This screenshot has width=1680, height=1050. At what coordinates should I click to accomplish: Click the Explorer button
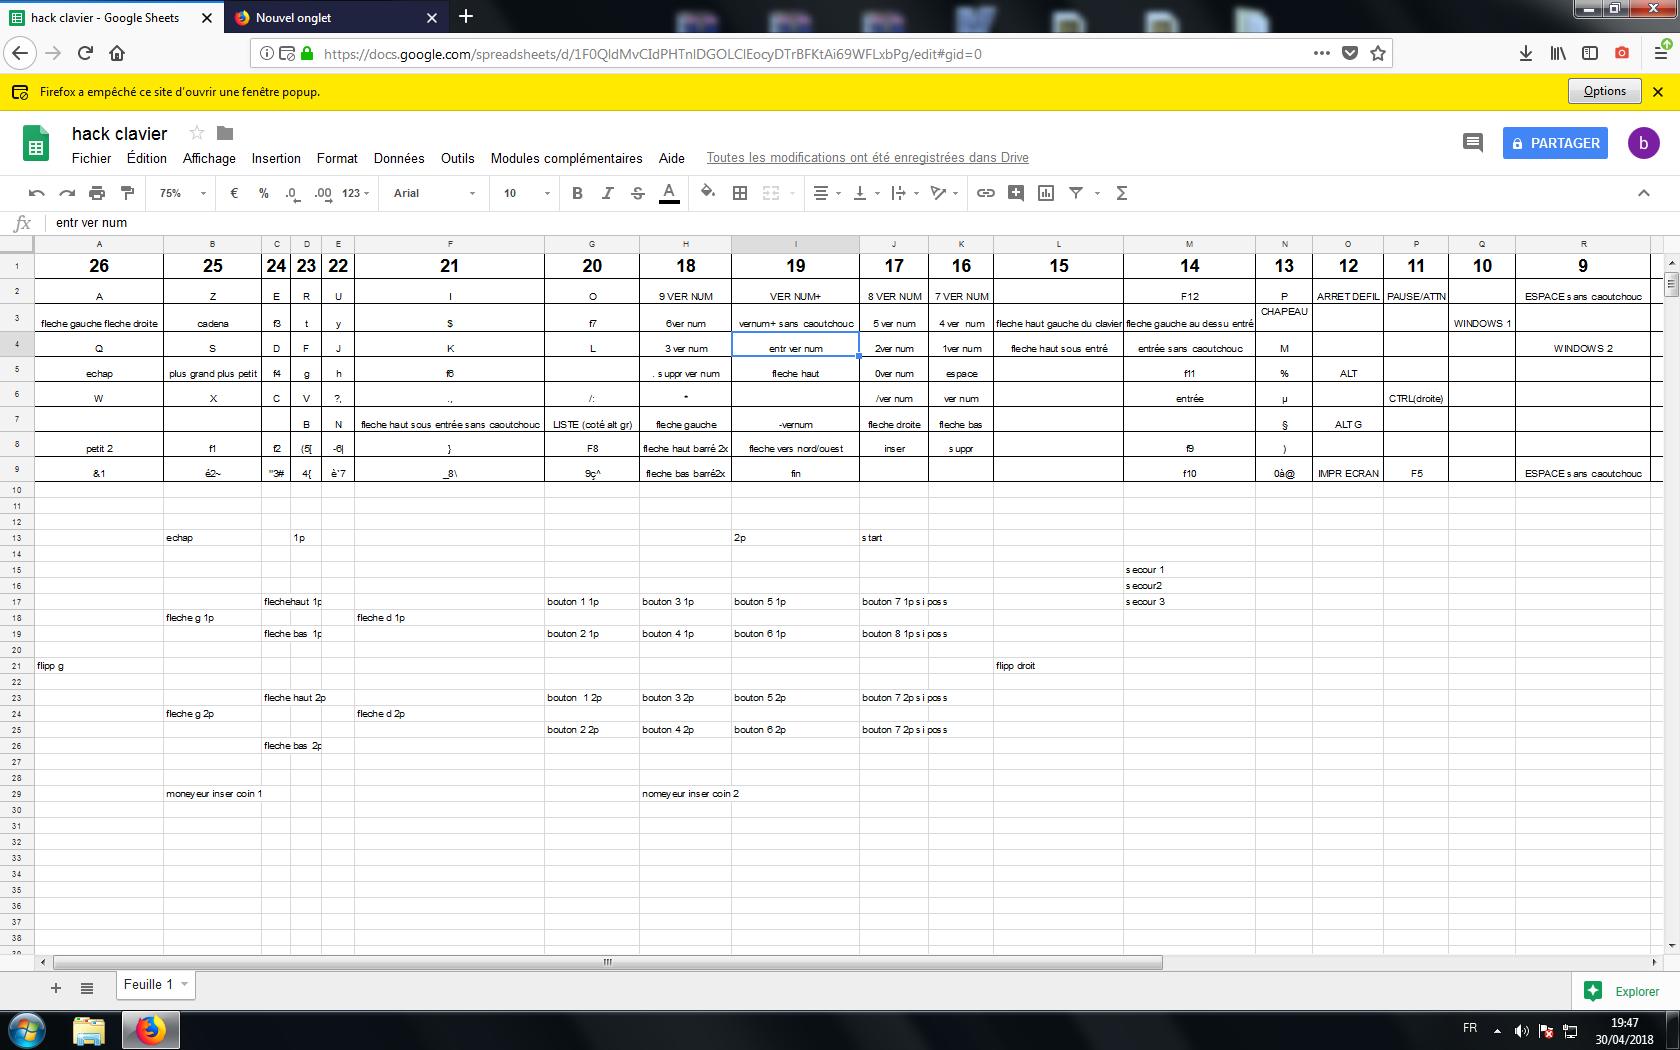[1623, 991]
